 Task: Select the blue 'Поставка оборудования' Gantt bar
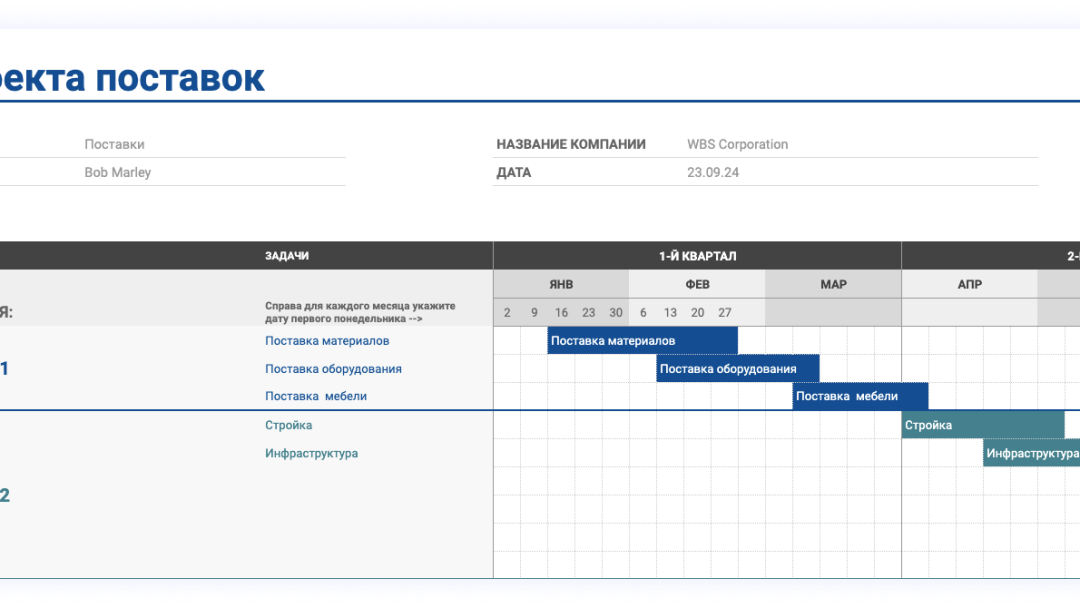pyautogui.click(x=737, y=369)
